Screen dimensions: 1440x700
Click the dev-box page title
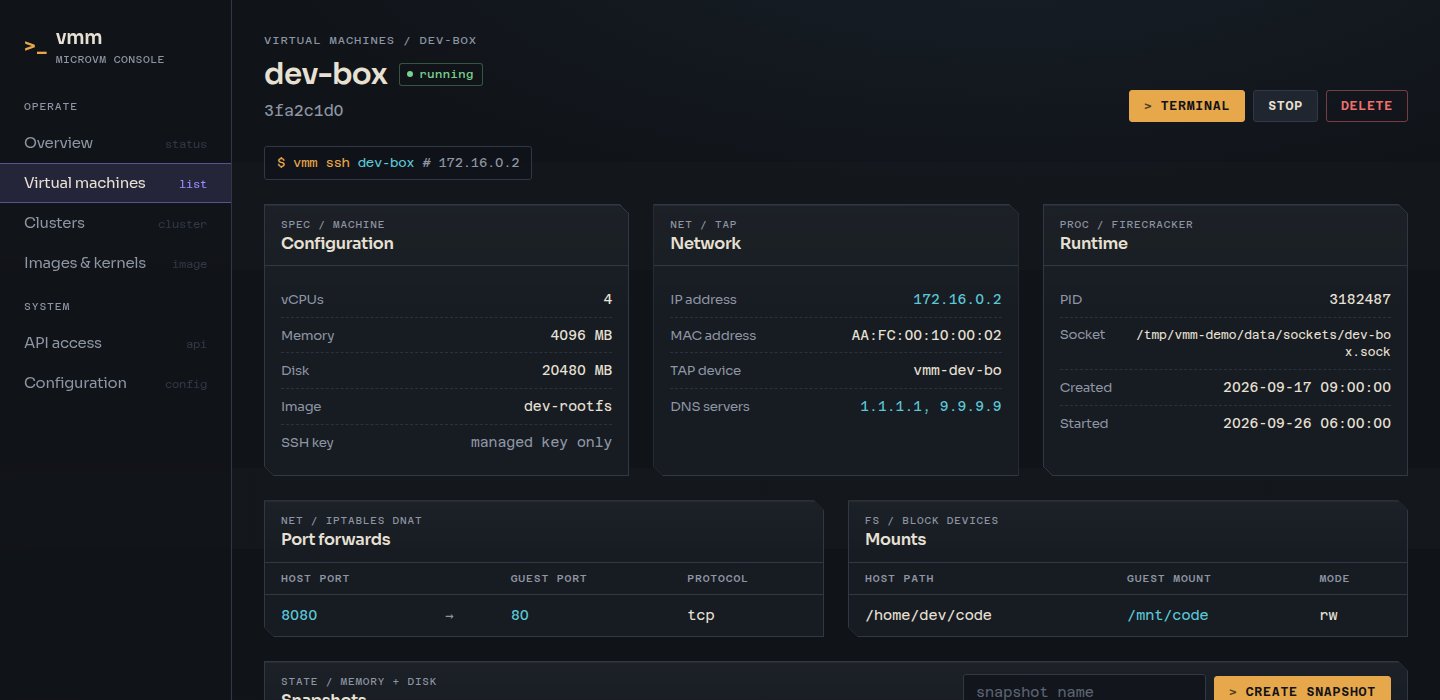pyautogui.click(x=325, y=75)
